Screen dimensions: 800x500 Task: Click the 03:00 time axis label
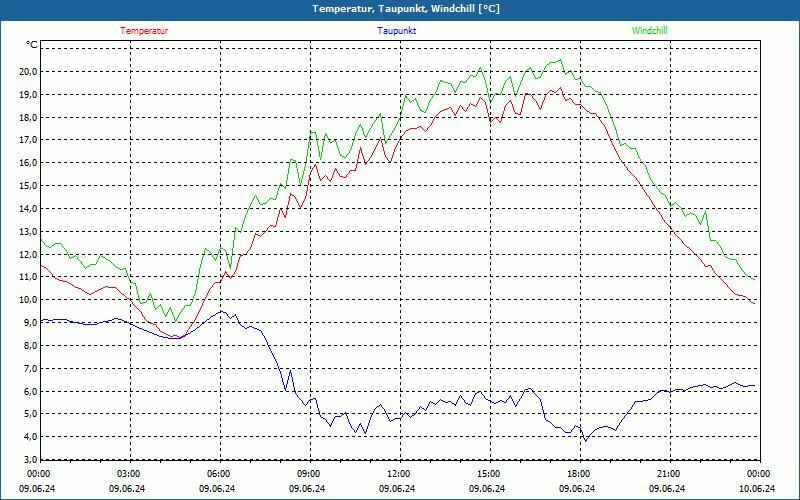point(129,474)
